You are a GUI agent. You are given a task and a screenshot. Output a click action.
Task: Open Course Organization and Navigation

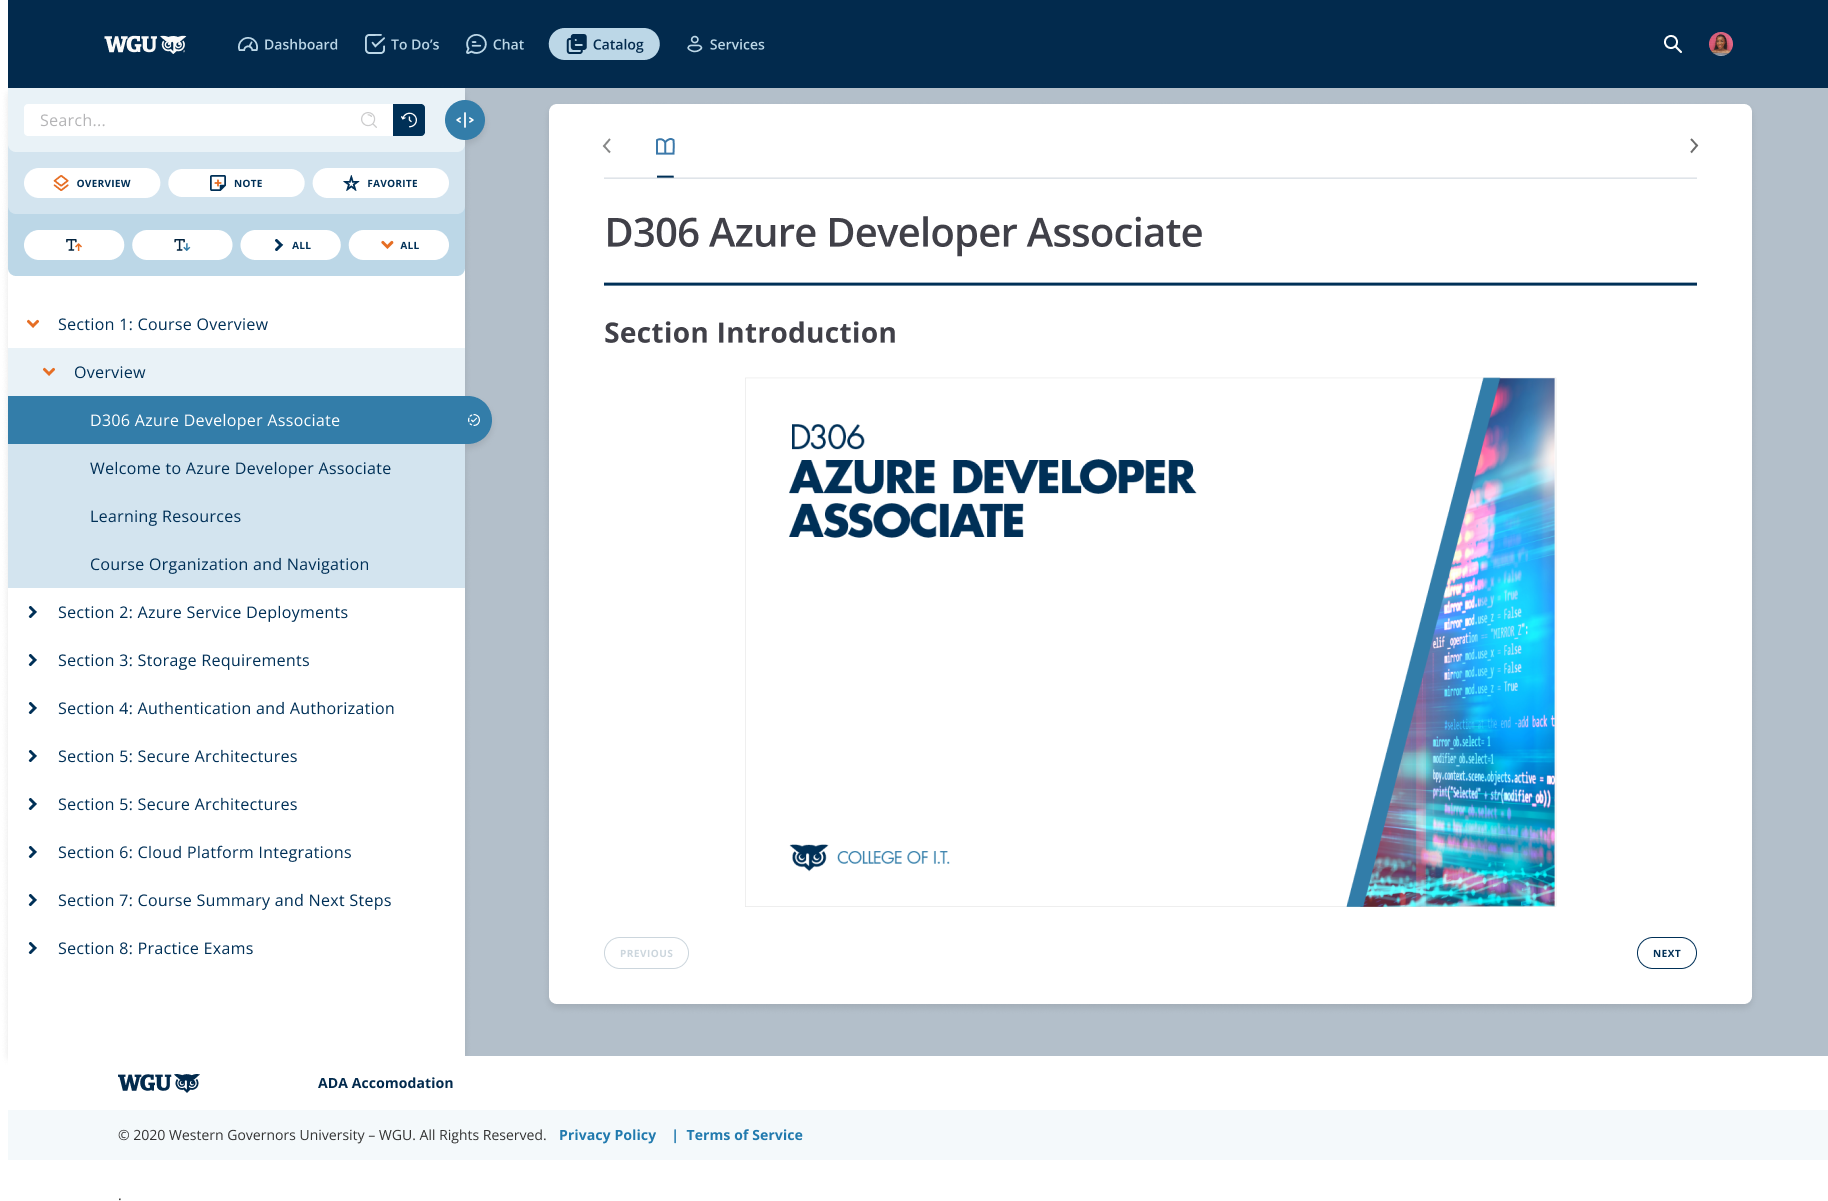click(230, 564)
